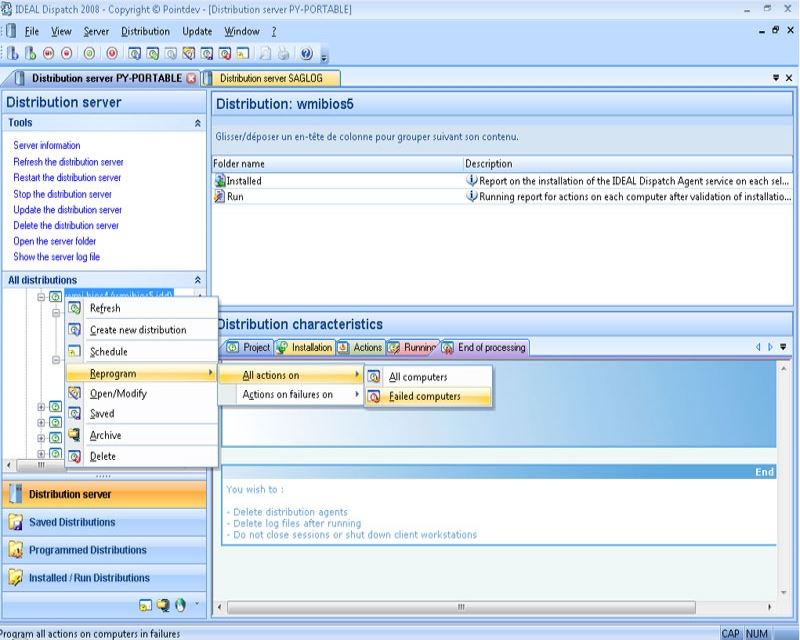Open the End of processing tab
Viewport: 800px width, 640px height.
click(x=490, y=348)
